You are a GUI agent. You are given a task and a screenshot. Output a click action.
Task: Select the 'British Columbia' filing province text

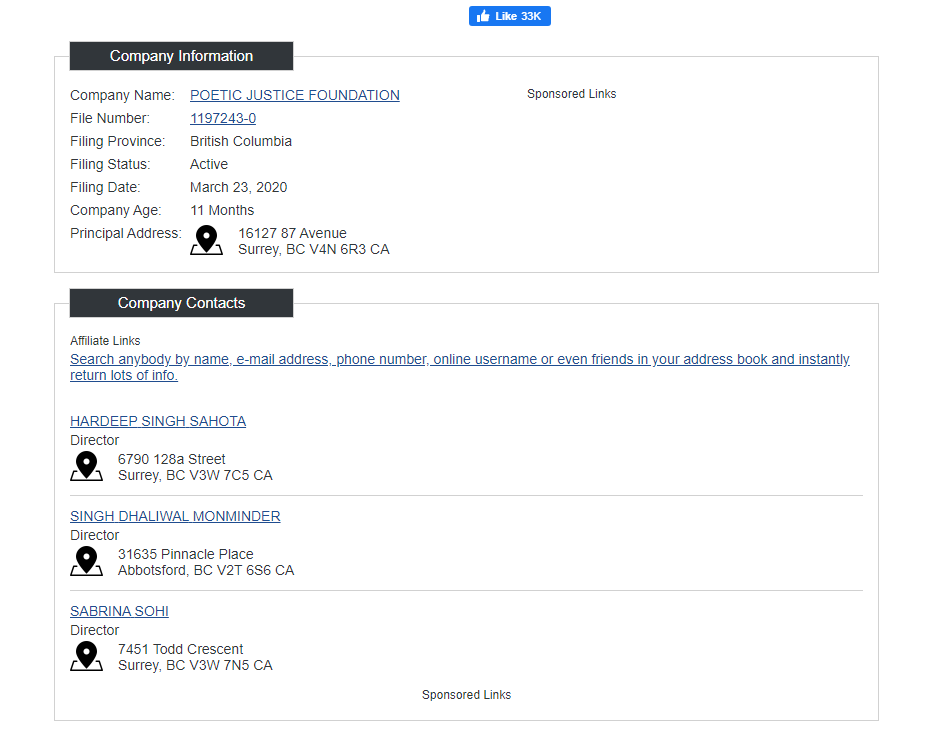(x=241, y=141)
